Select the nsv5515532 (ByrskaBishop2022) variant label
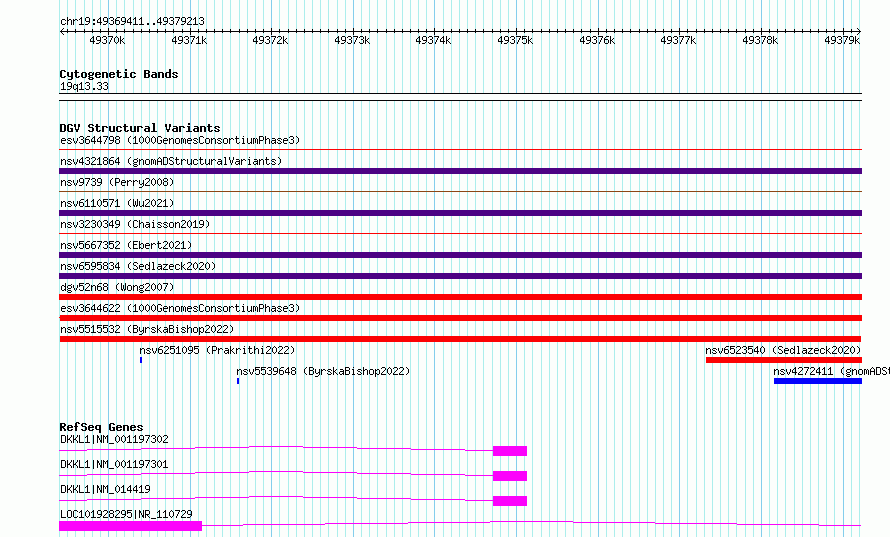890x537 pixels. coord(147,329)
